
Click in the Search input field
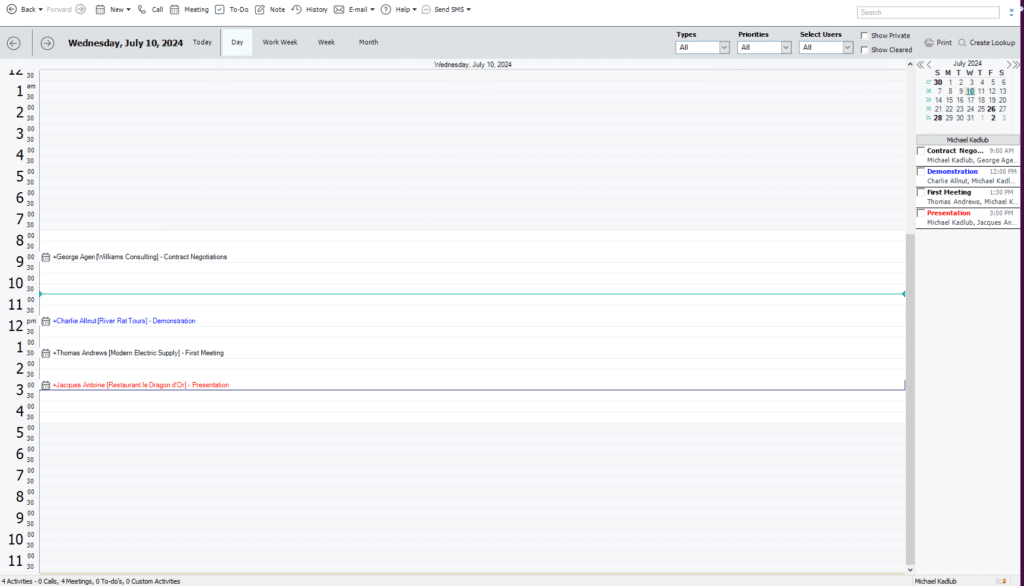(928, 12)
